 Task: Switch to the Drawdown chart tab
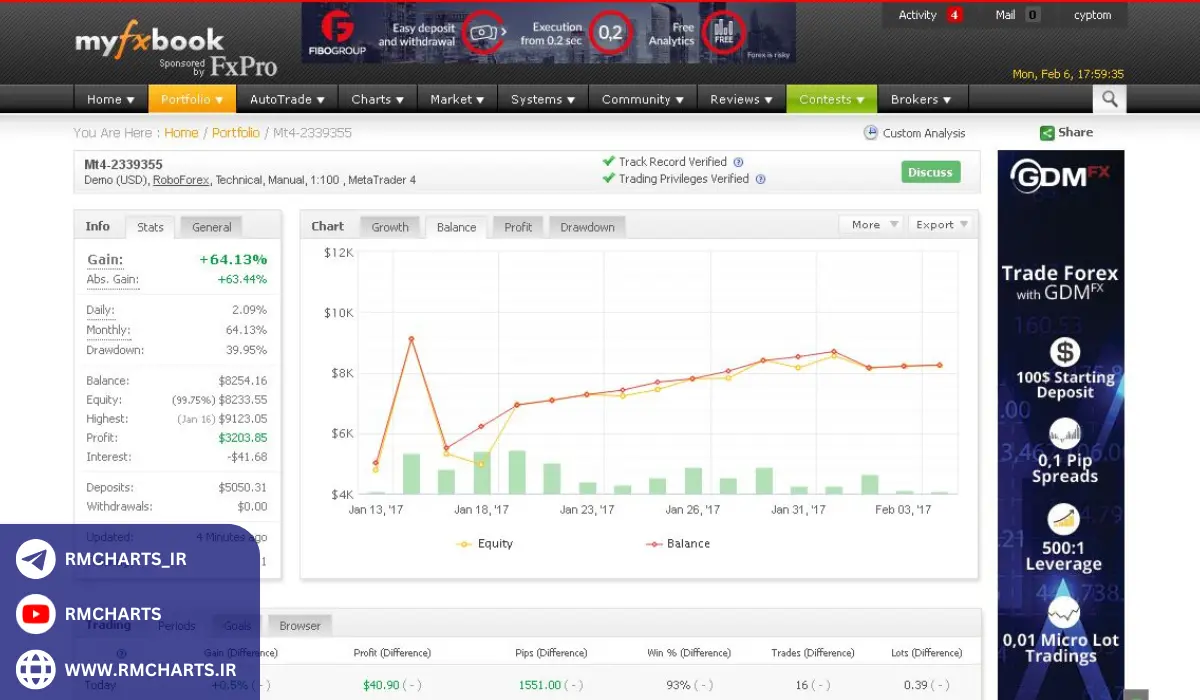pos(587,227)
